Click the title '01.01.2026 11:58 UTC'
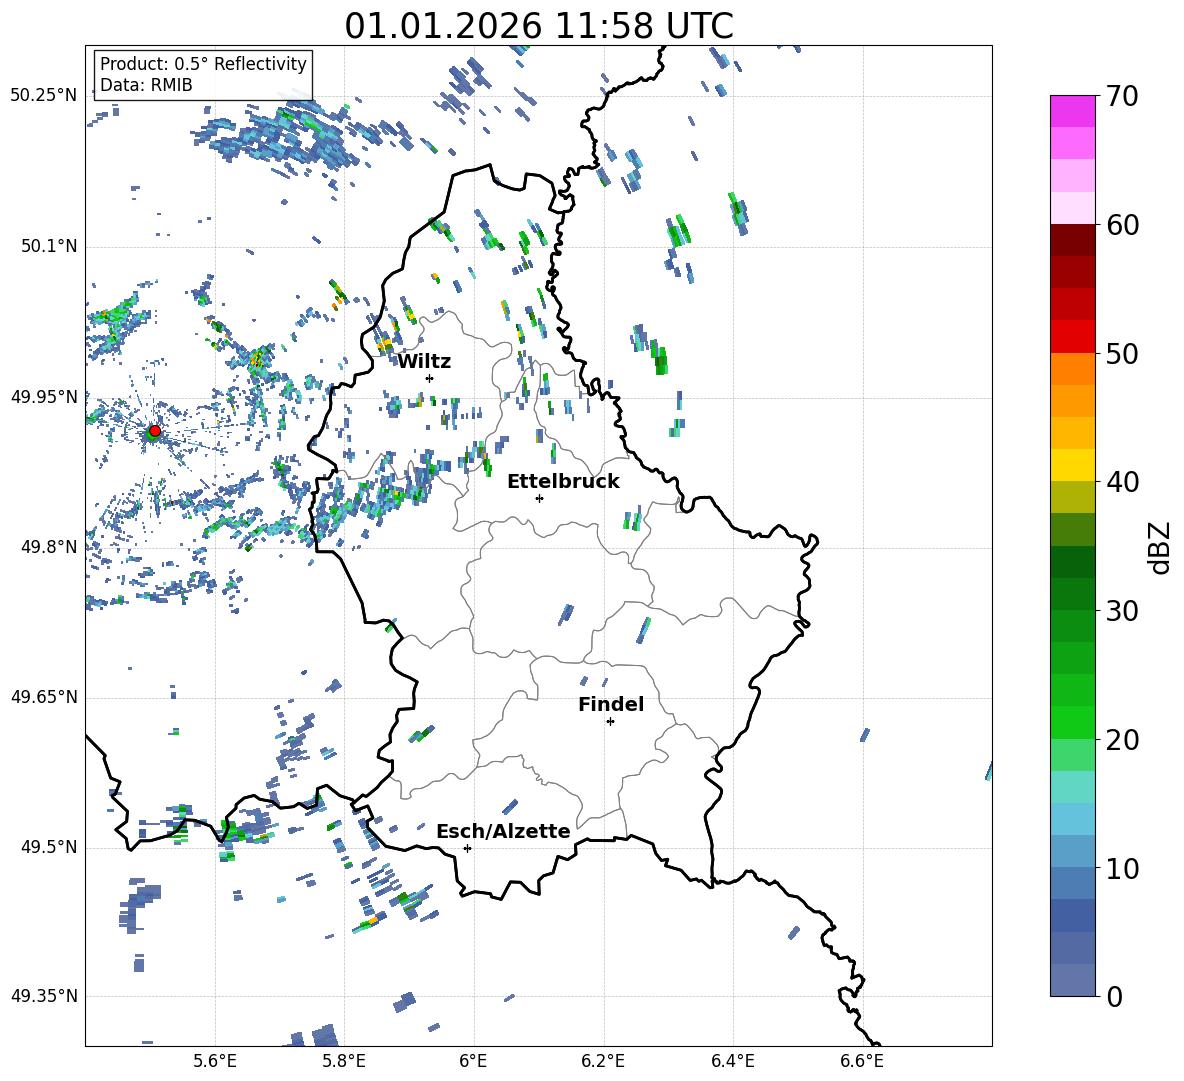The width and height of the screenshot is (1184, 1081). pyautogui.click(x=539, y=26)
